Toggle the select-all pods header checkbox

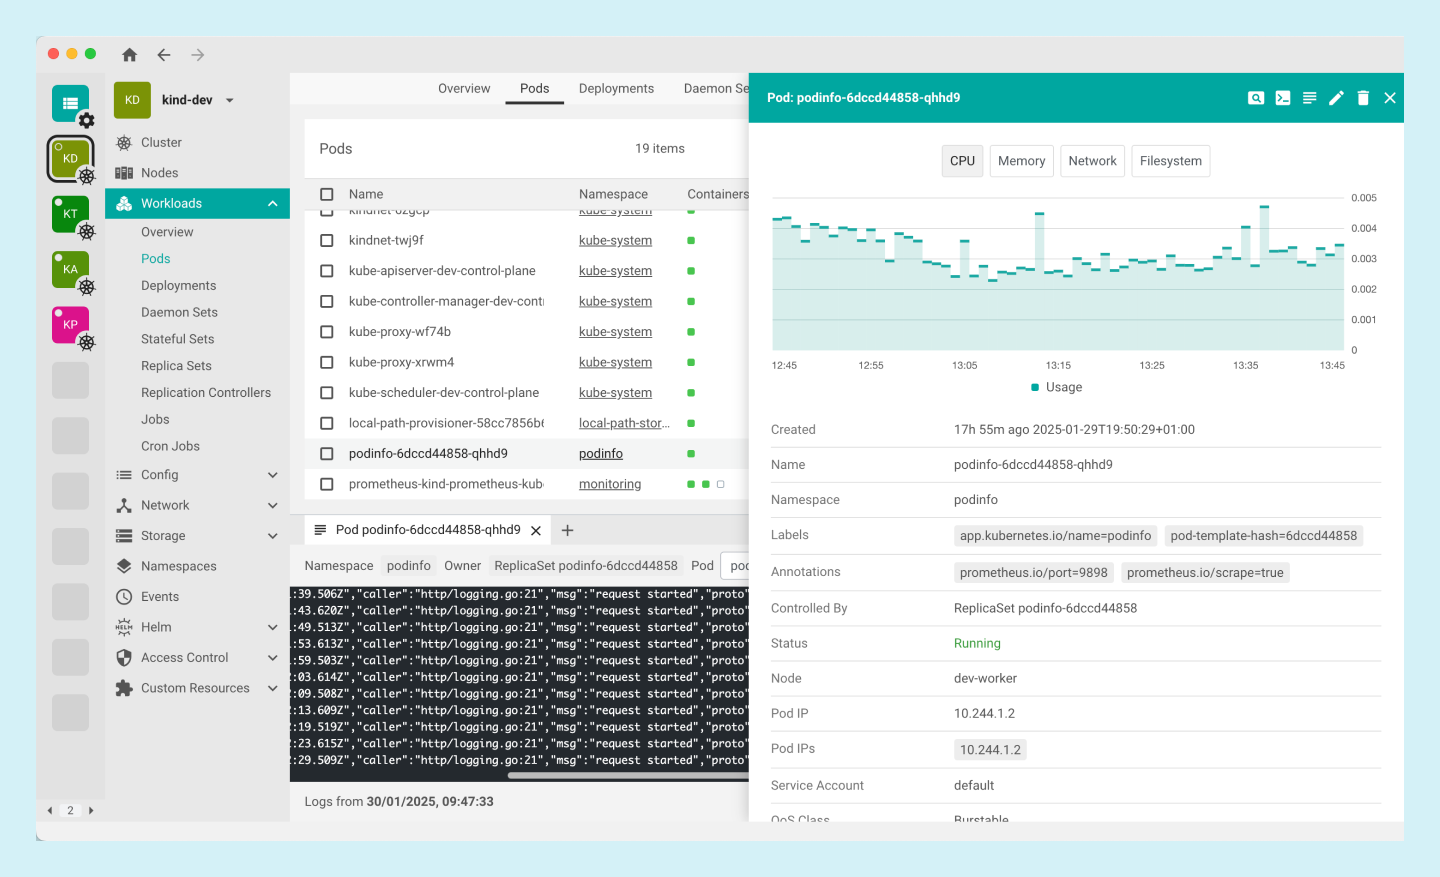click(326, 194)
